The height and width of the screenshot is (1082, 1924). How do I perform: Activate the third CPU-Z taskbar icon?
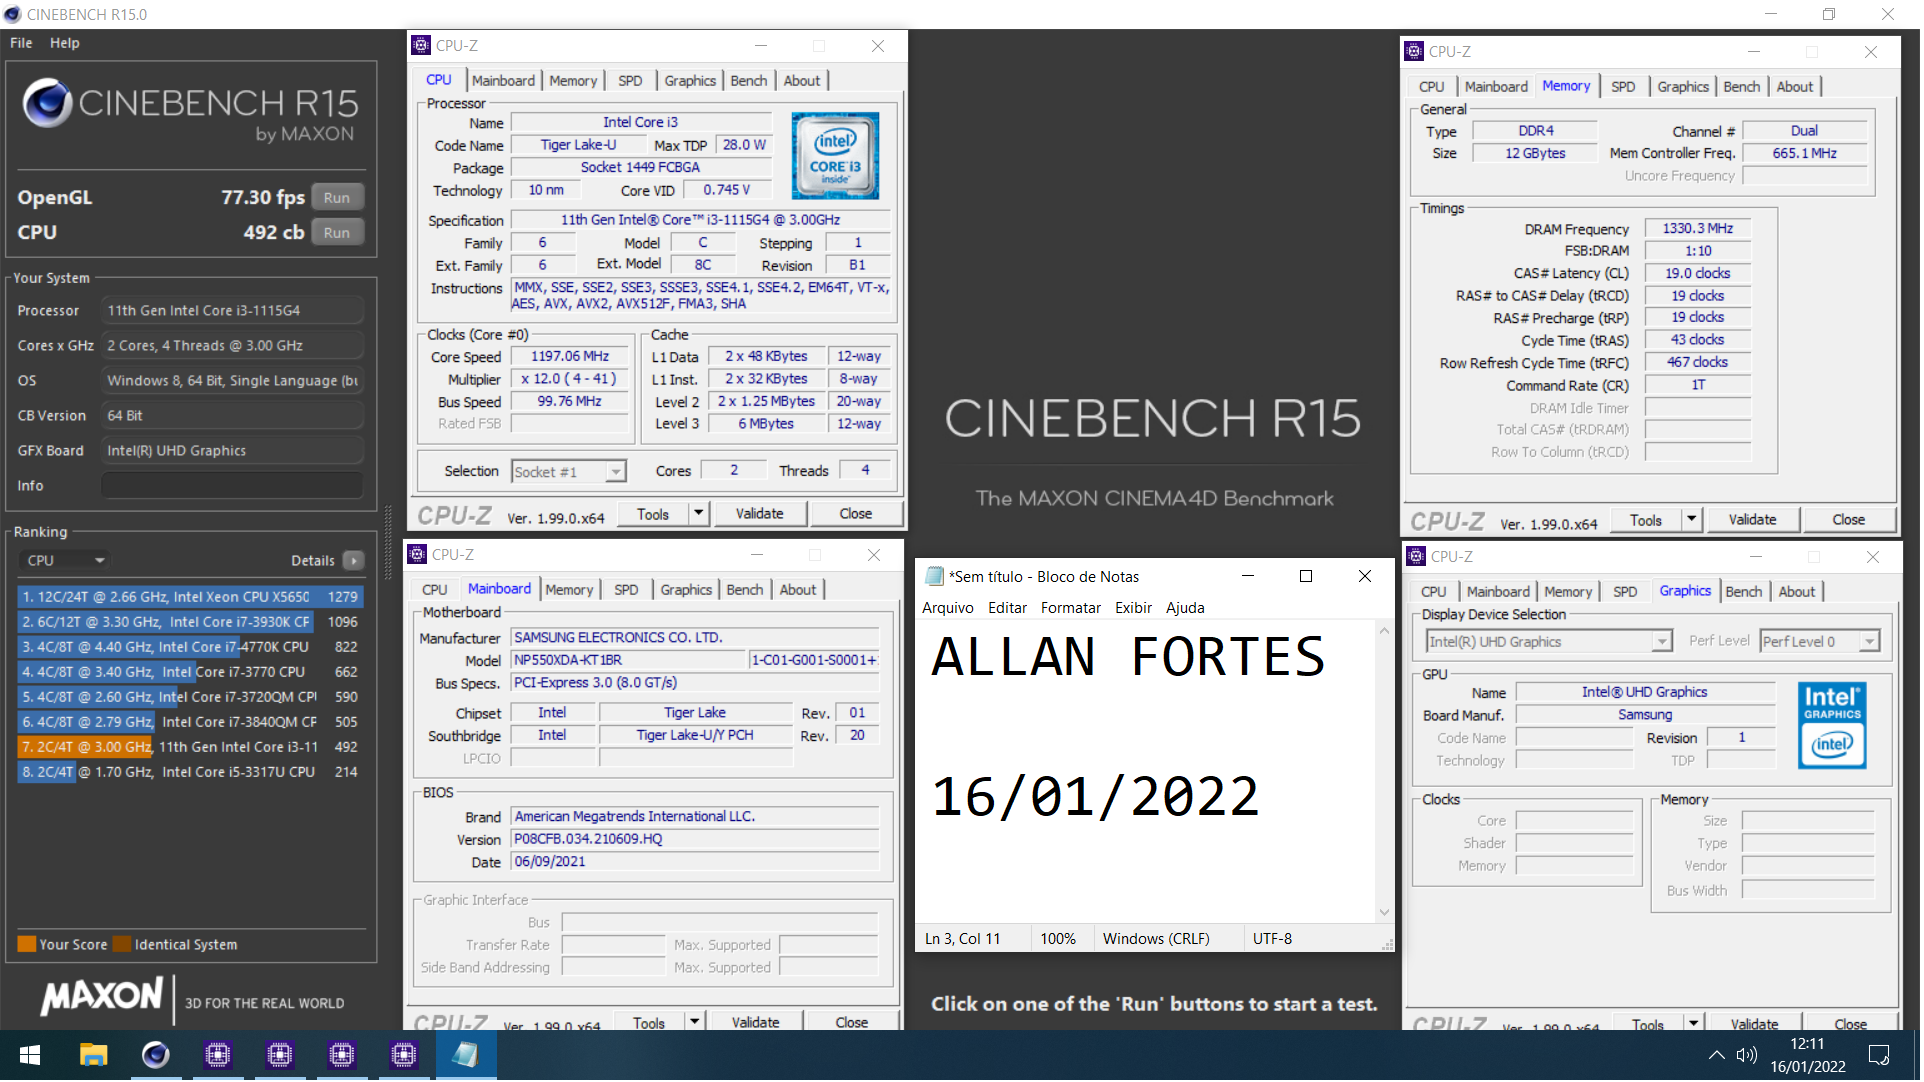[341, 1056]
